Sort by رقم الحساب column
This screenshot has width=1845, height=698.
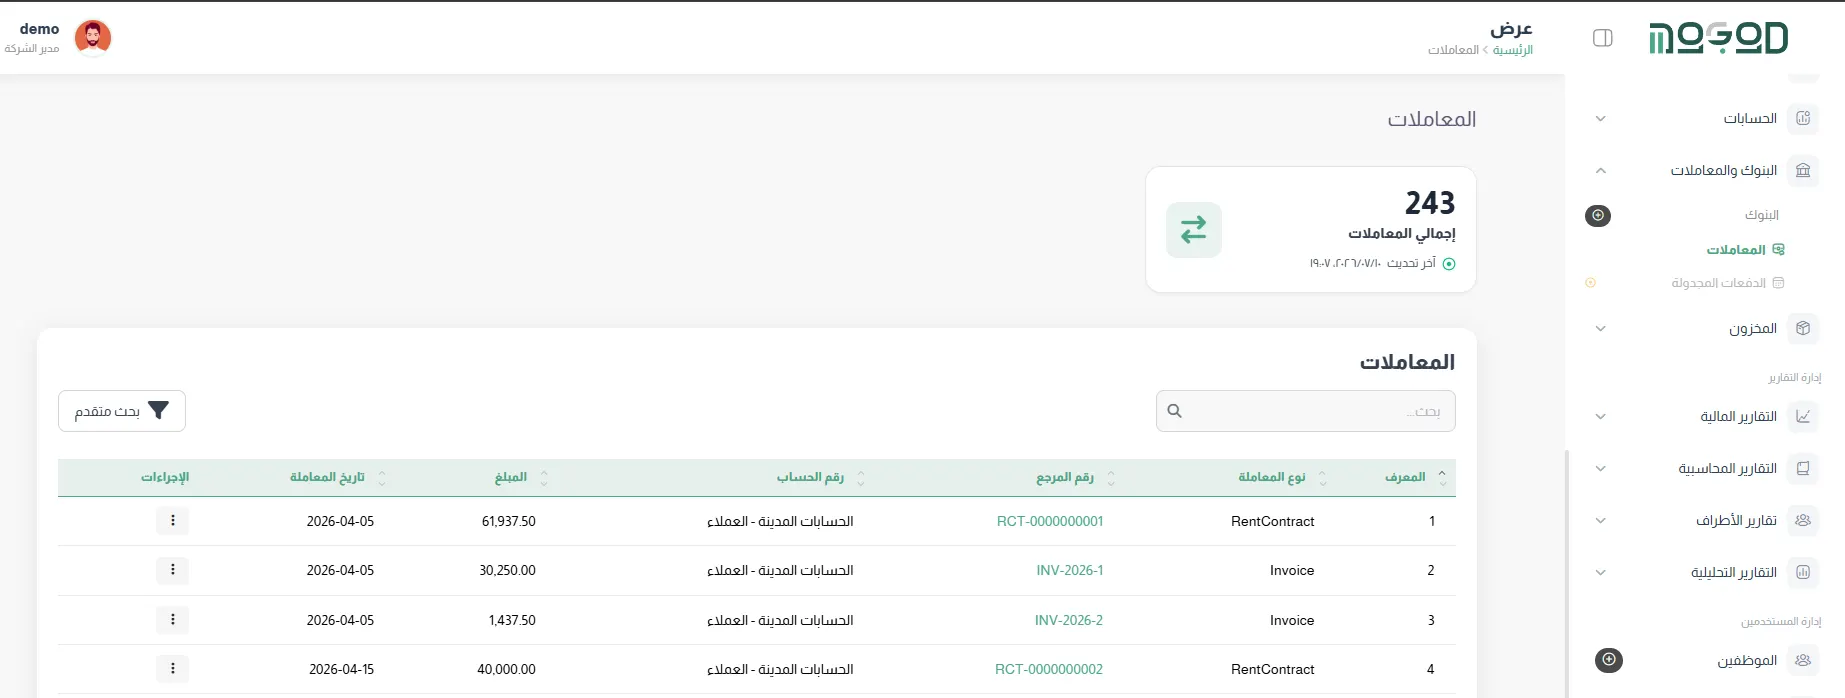click(861, 478)
